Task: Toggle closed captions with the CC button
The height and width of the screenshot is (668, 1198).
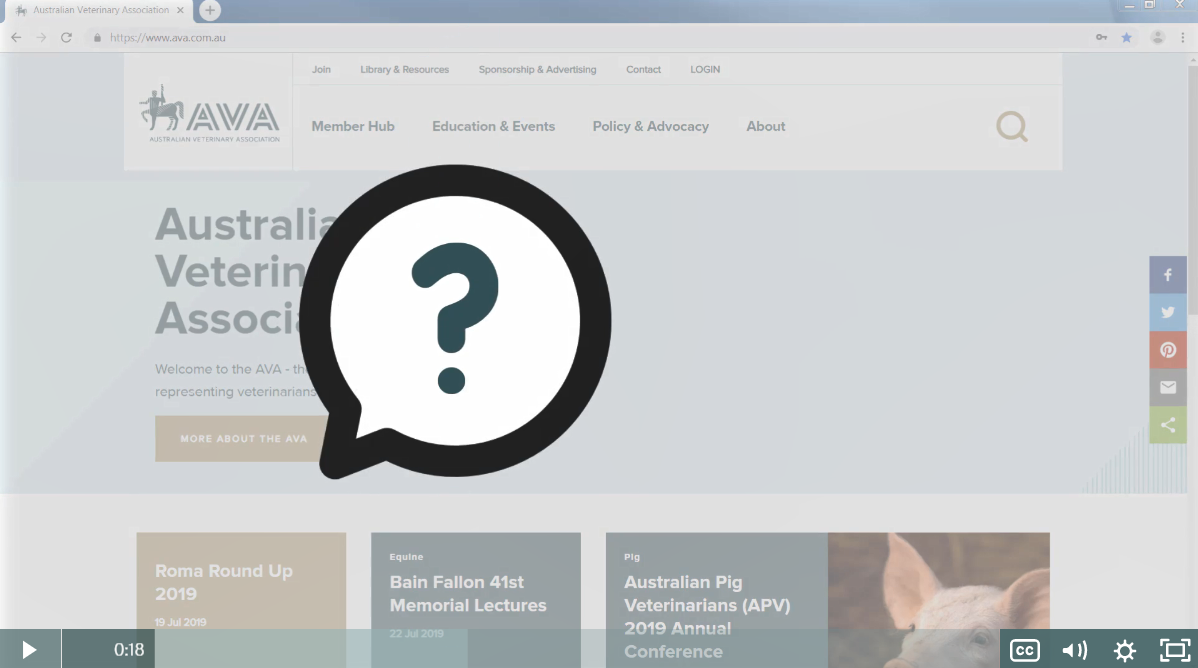Action: 1025,650
